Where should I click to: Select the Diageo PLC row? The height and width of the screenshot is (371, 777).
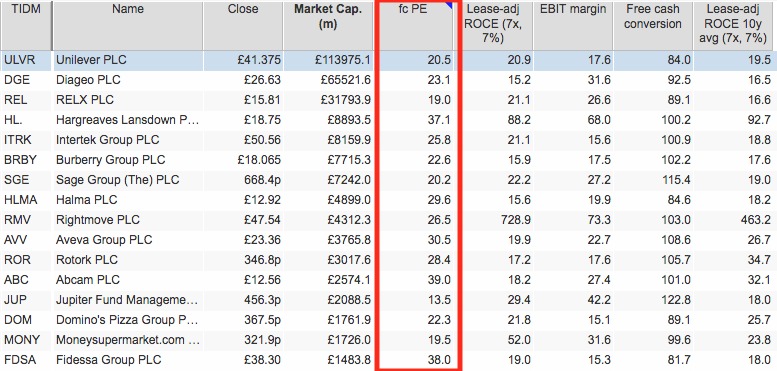388,80
